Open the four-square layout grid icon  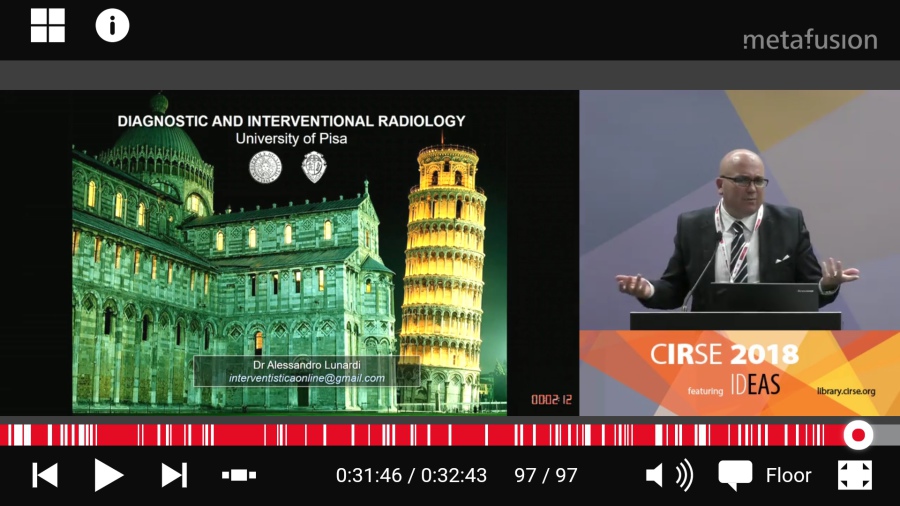47,25
